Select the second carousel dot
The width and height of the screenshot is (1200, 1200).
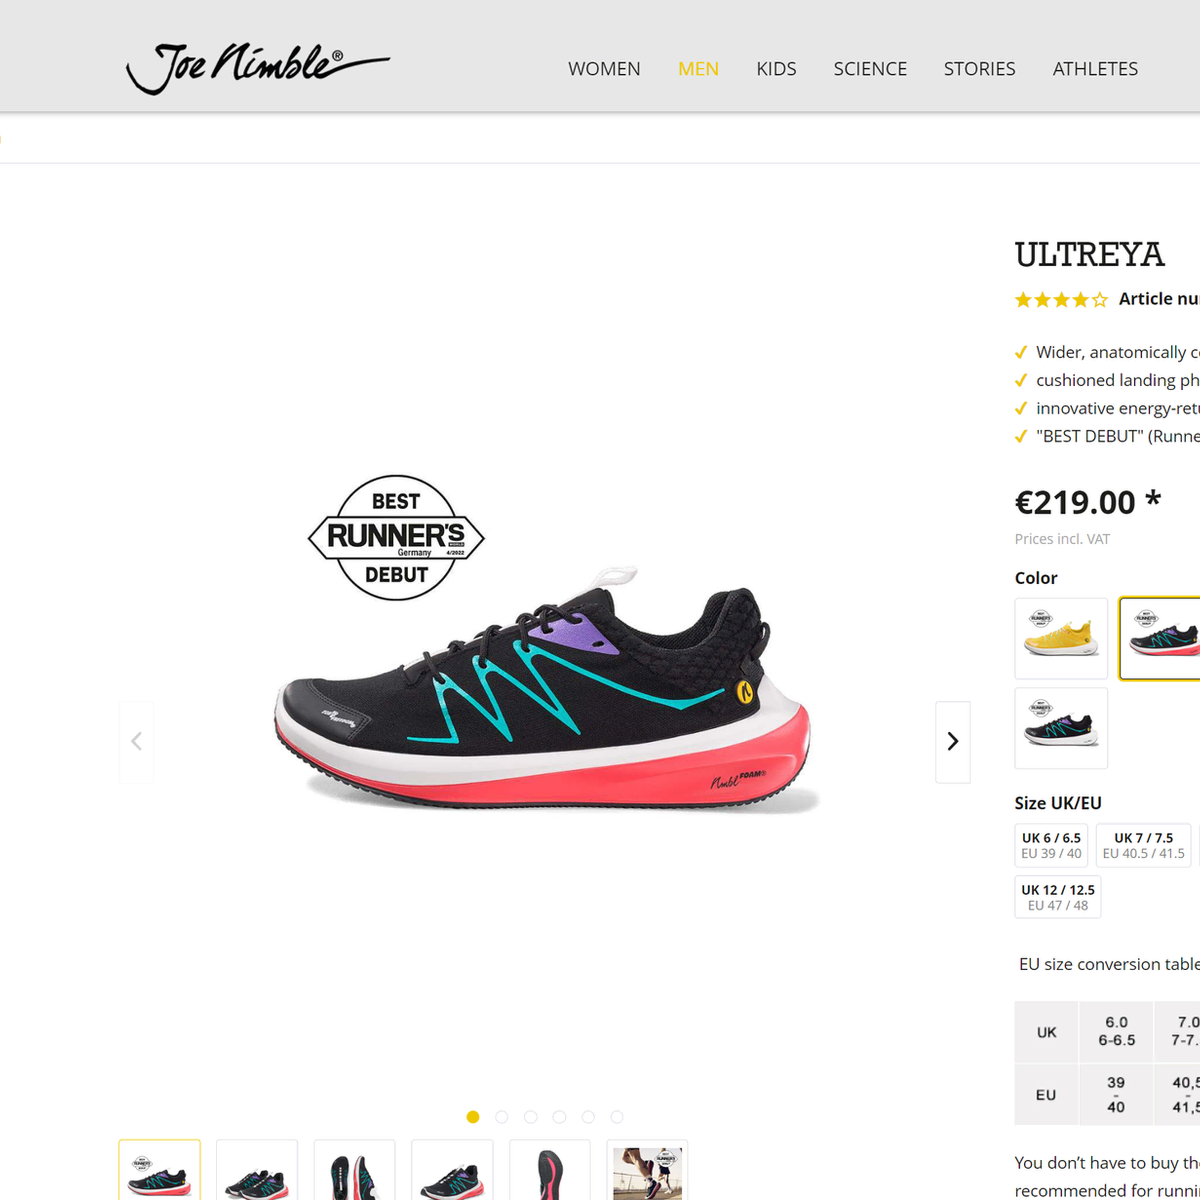(502, 1117)
